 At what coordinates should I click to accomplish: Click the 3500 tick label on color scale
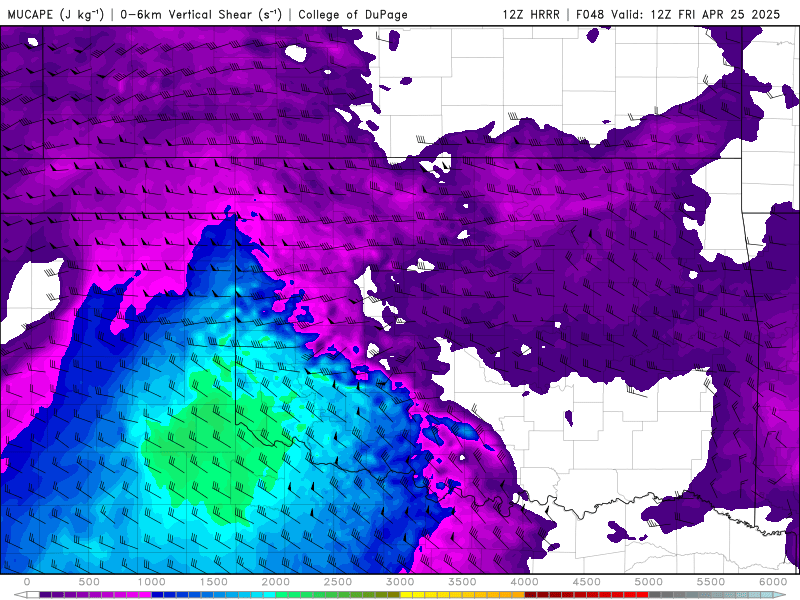[462, 582]
